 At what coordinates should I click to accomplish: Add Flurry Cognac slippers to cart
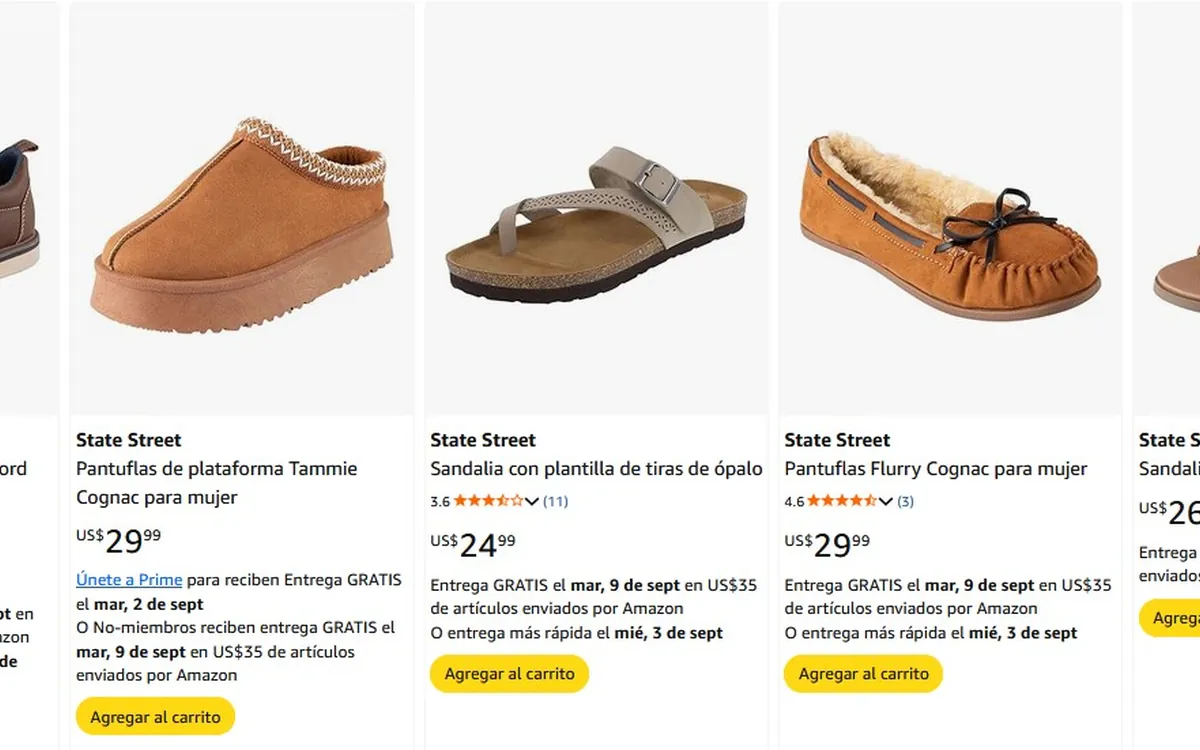point(863,674)
